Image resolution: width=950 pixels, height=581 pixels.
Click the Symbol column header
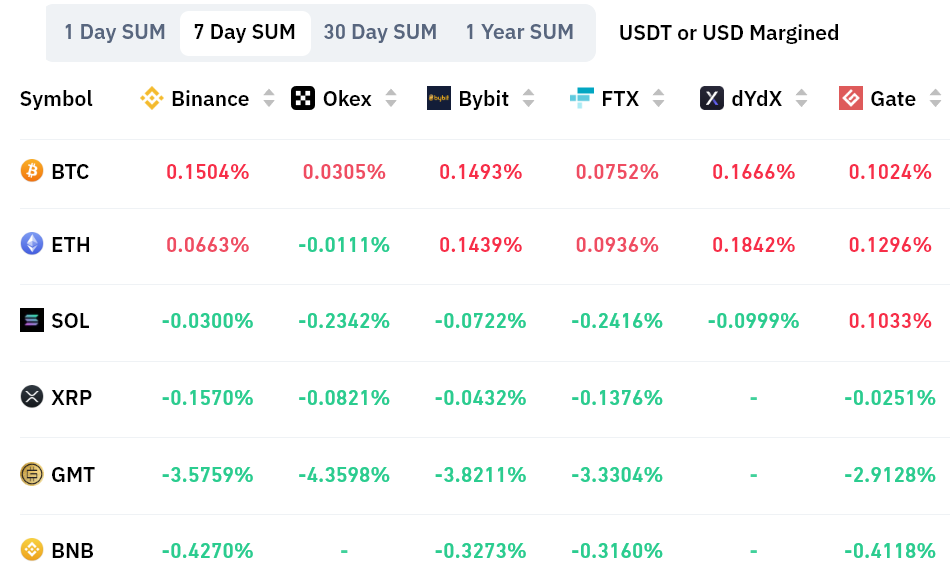pyautogui.click(x=56, y=99)
